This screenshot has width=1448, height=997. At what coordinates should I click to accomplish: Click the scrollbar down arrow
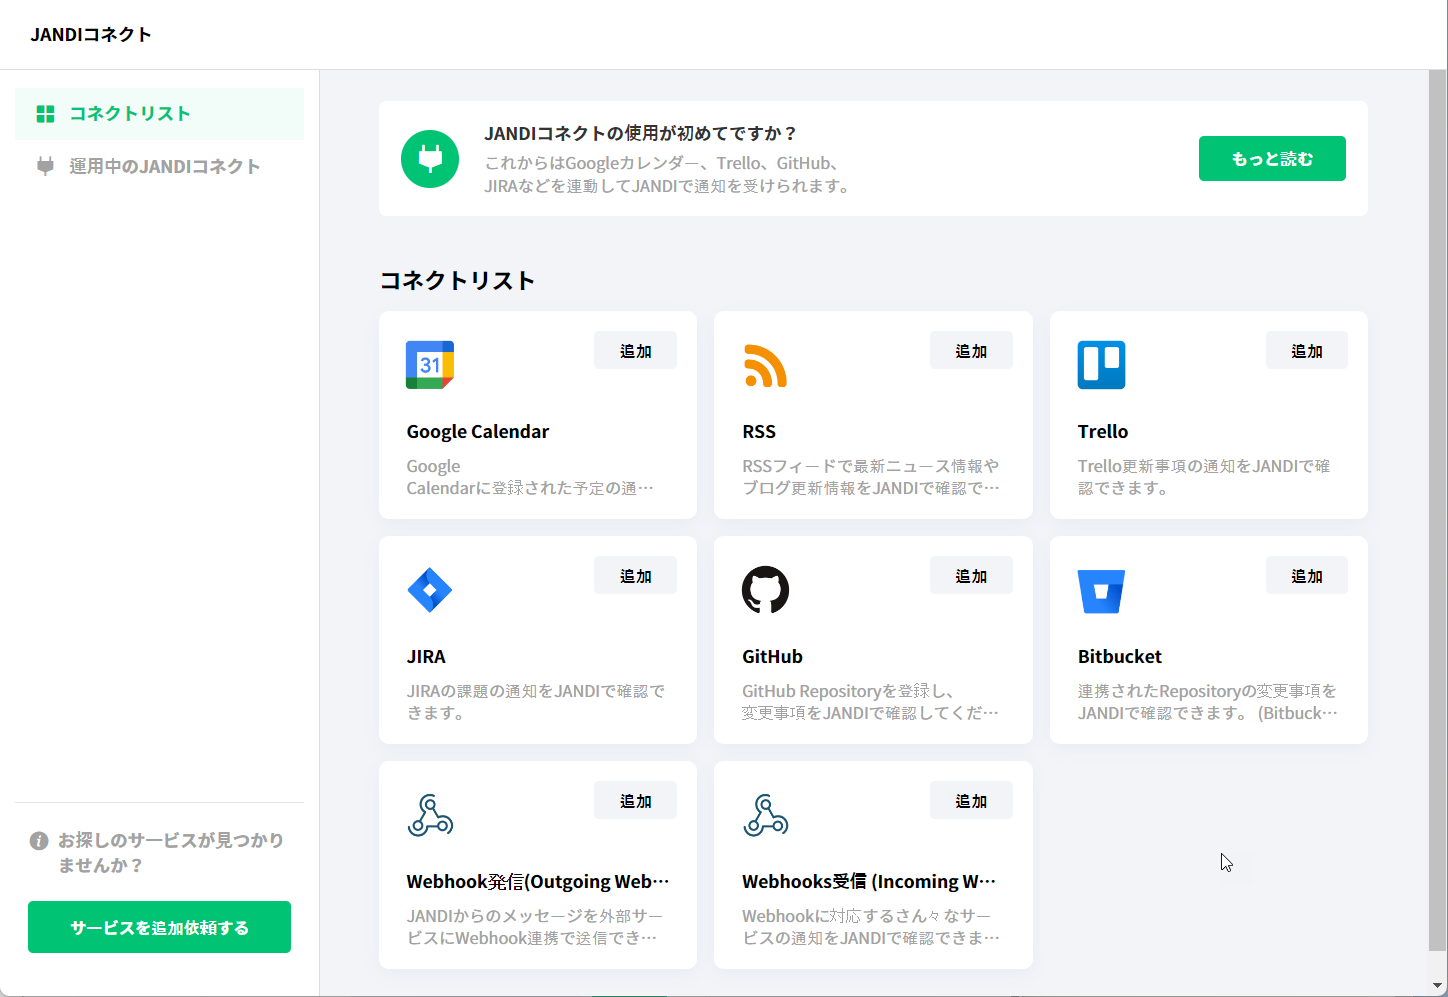pyautogui.click(x=1437, y=986)
